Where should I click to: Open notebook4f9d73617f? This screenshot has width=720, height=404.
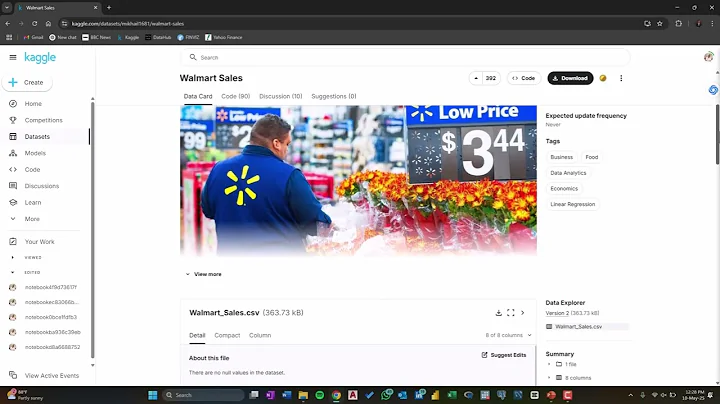pos(51,287)
